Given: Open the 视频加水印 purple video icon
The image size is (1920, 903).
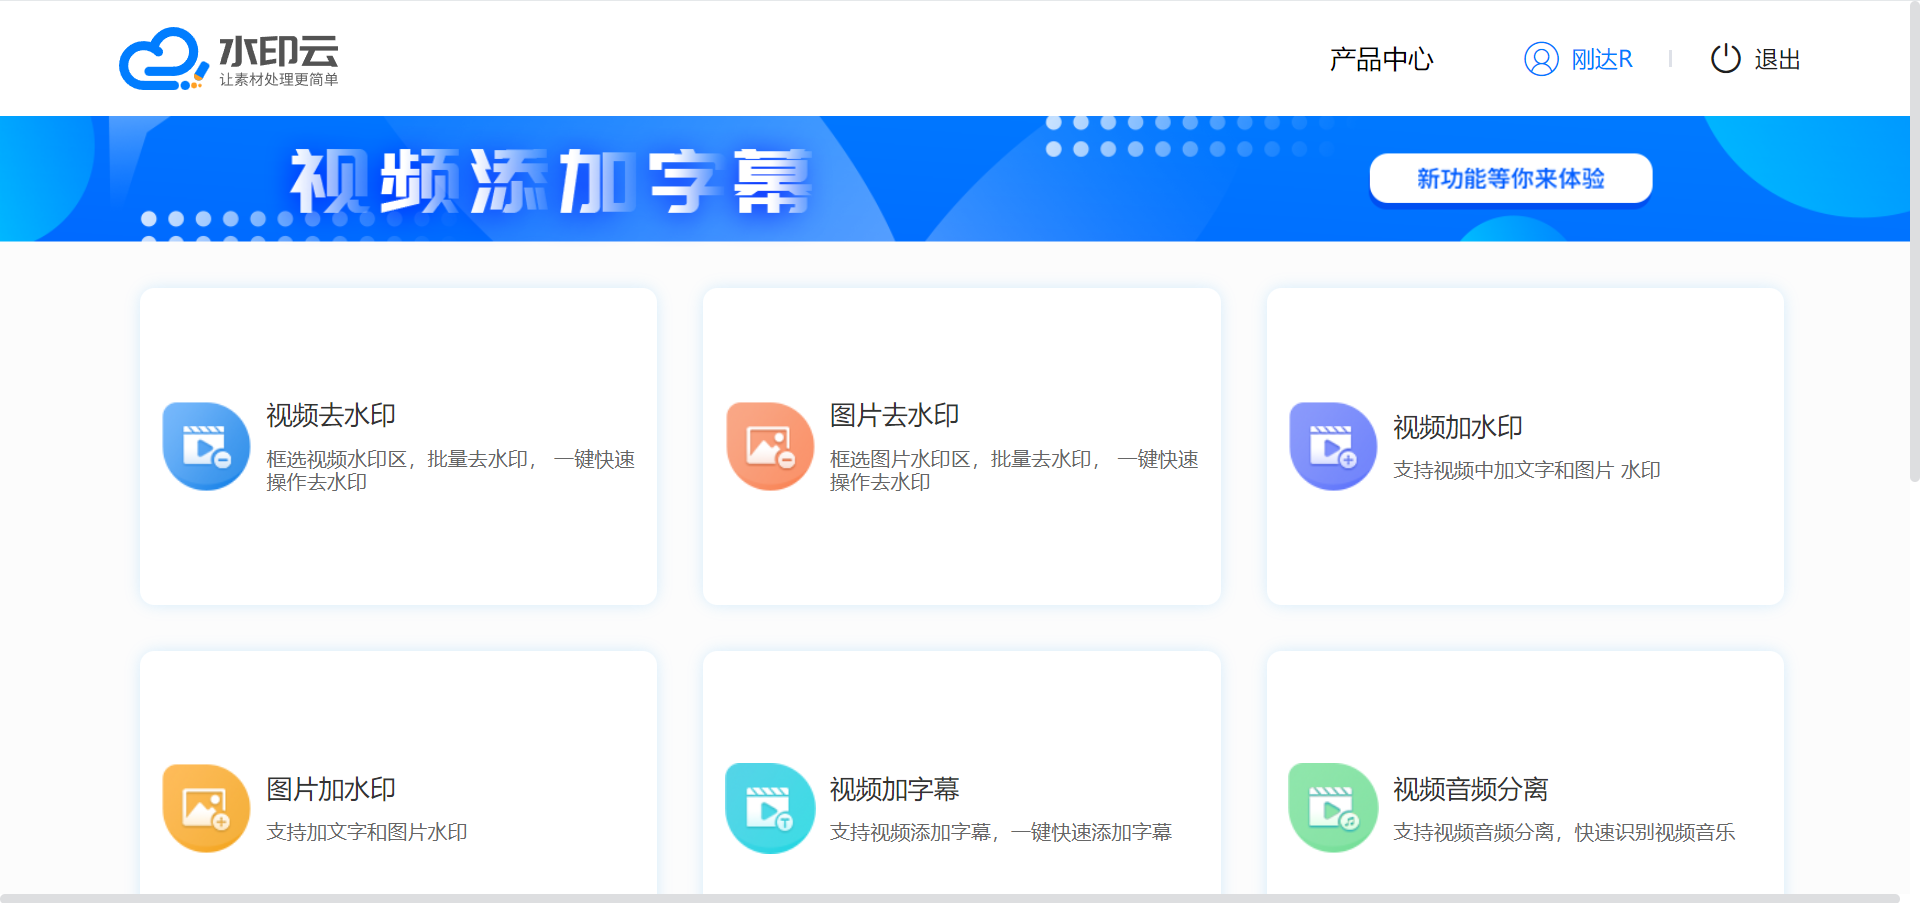Looking at the screenshot, I should tap(1333, 446).
